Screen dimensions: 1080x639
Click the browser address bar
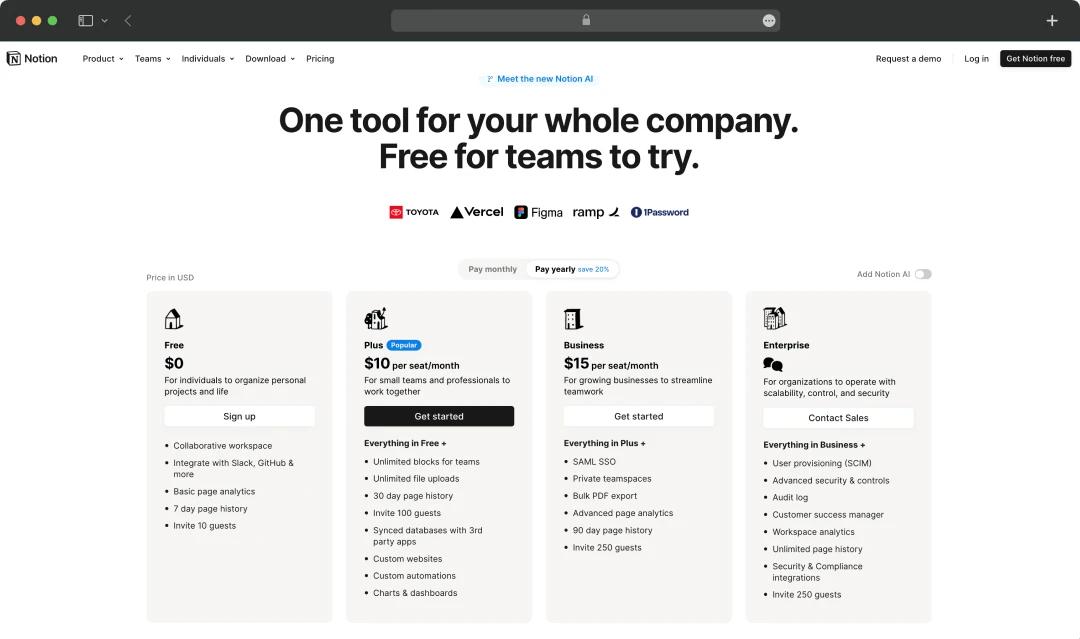click(x=585, y=20)
